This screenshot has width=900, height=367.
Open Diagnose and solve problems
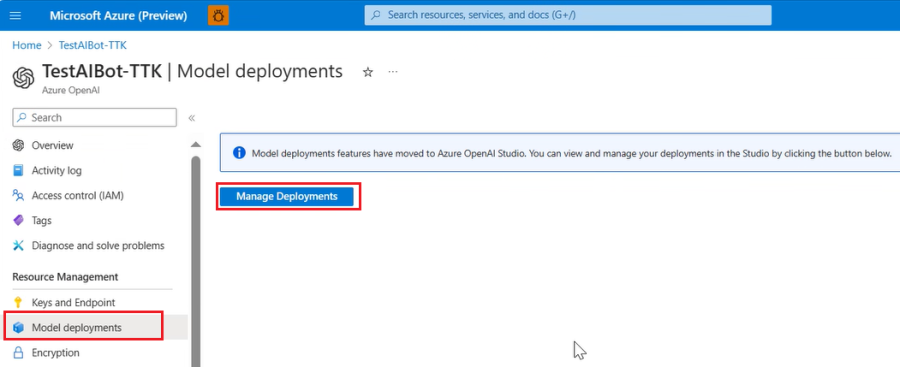(x=98, y=245)
